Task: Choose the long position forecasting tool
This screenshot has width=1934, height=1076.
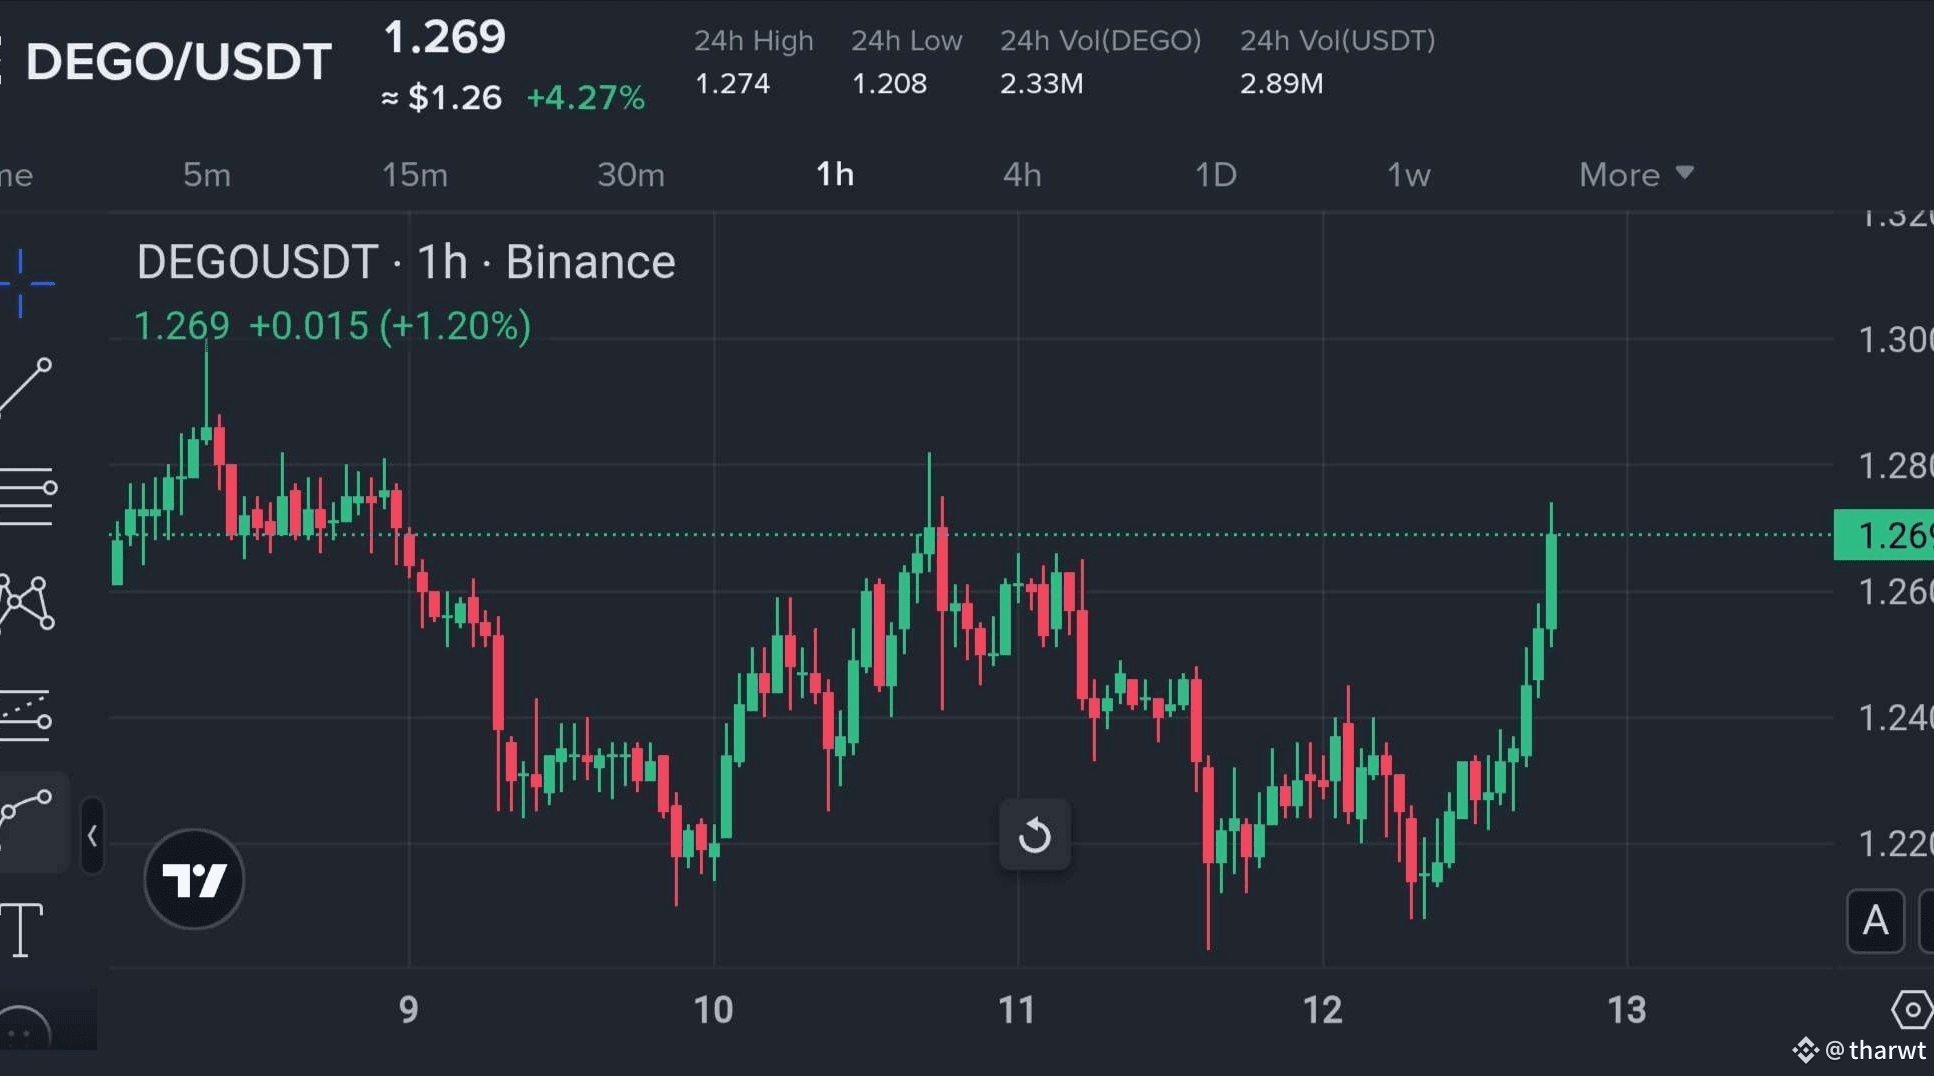Action: pos(26,715)
